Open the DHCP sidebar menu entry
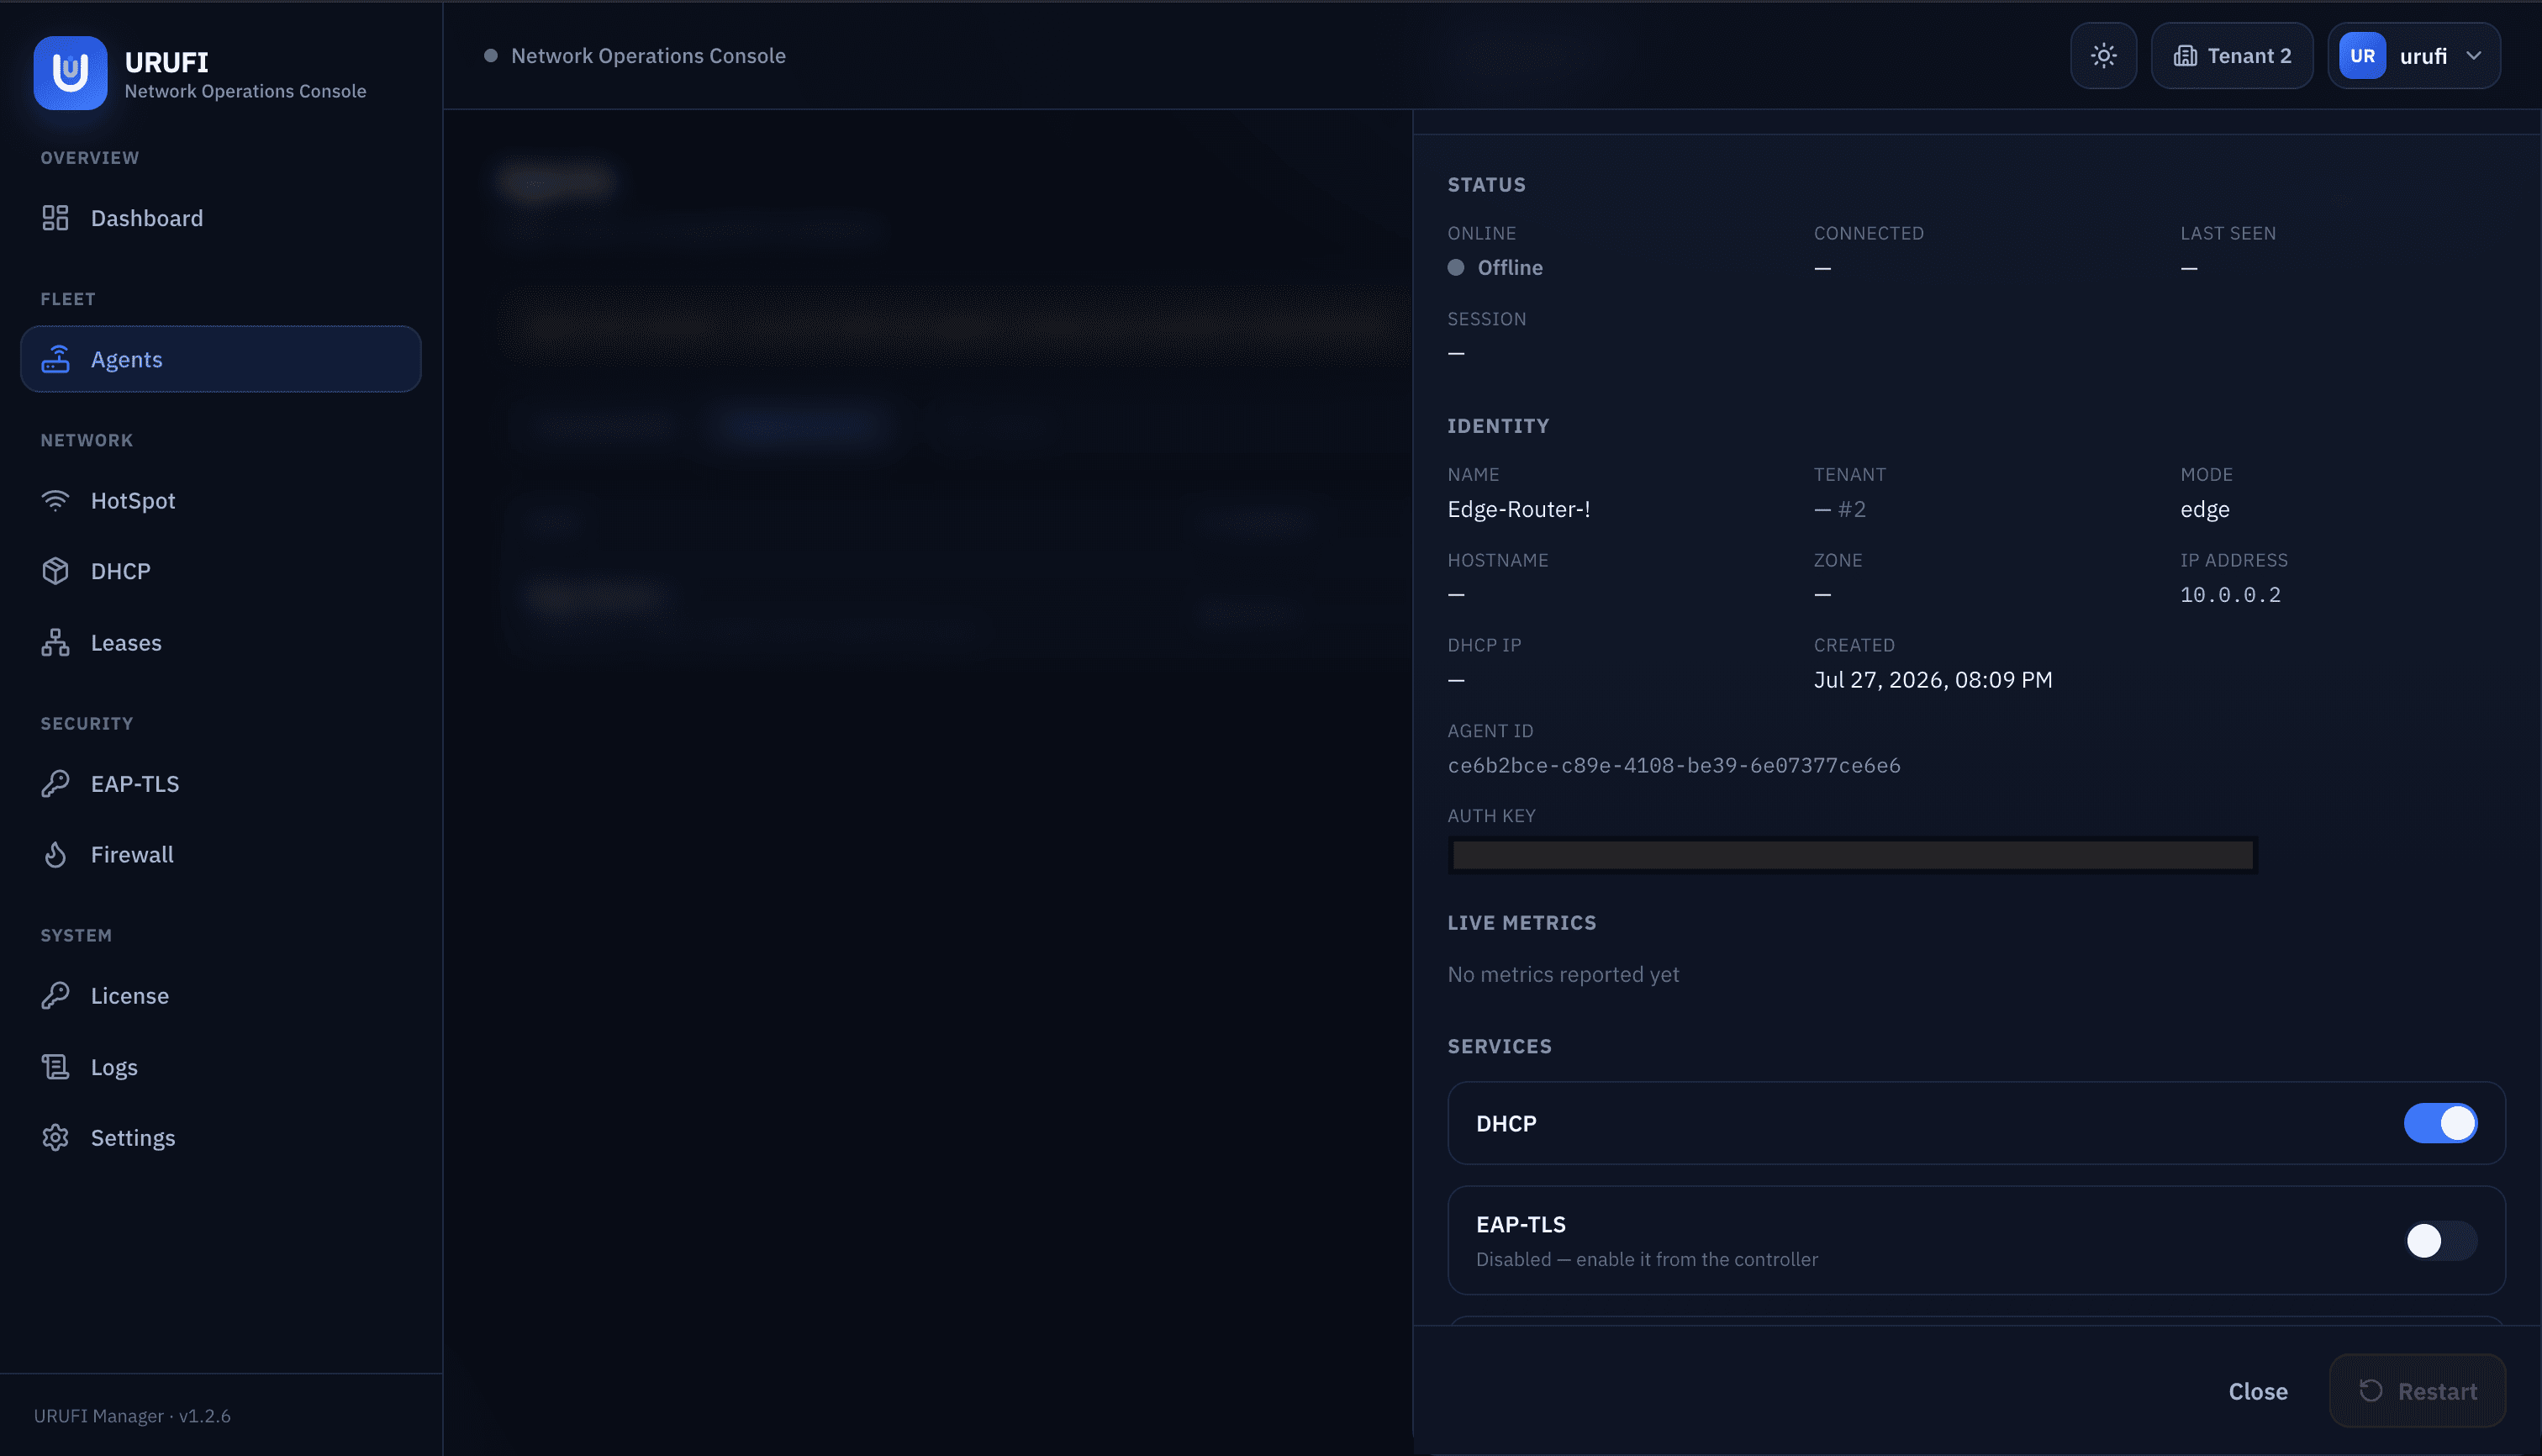This screenshot has width=2542, height=1456. (x=220, y=571)
